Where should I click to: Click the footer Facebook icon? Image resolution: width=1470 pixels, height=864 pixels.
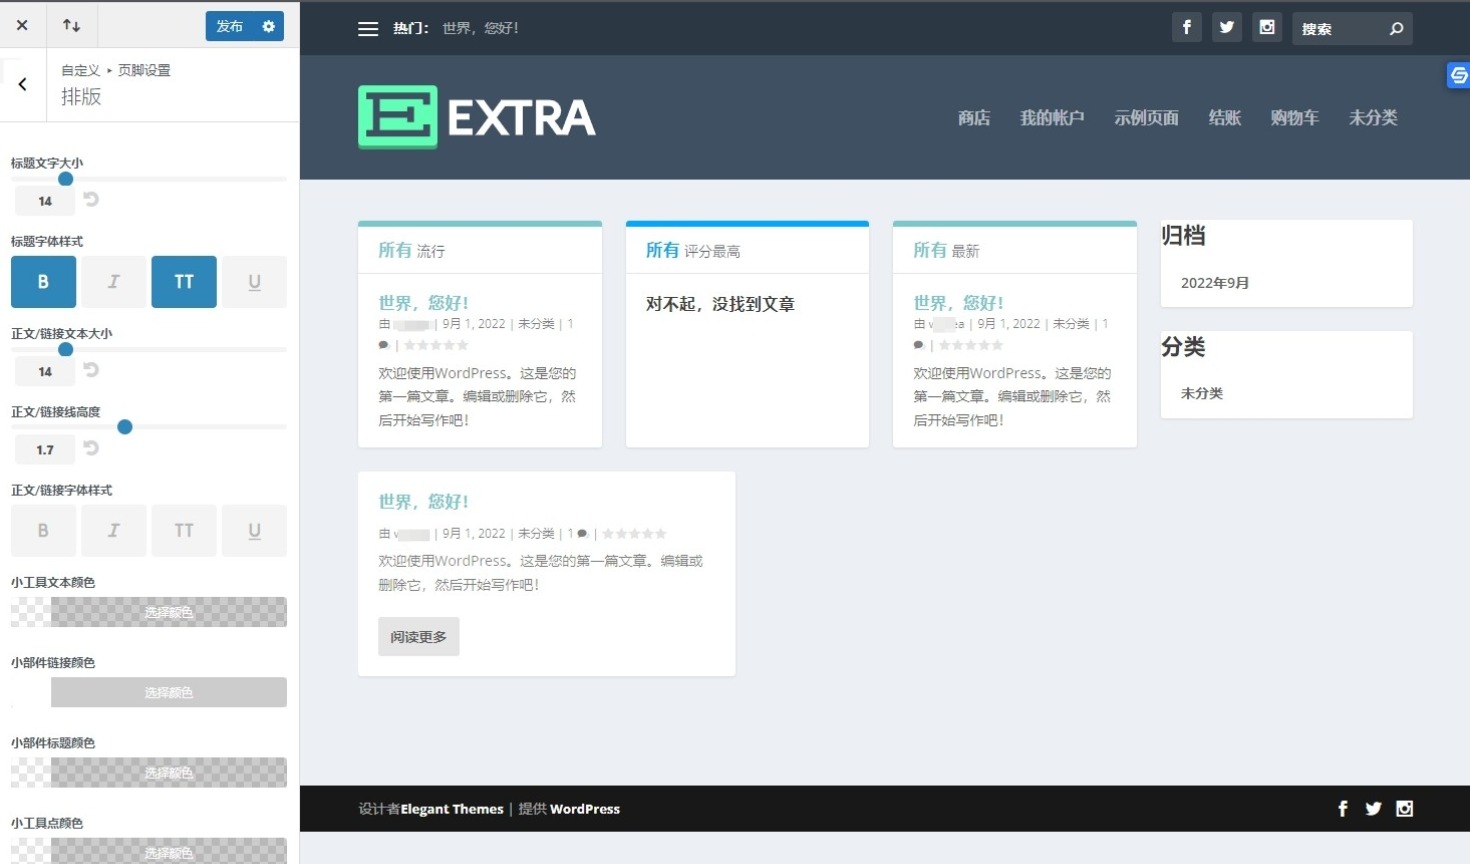point(1343,808)
